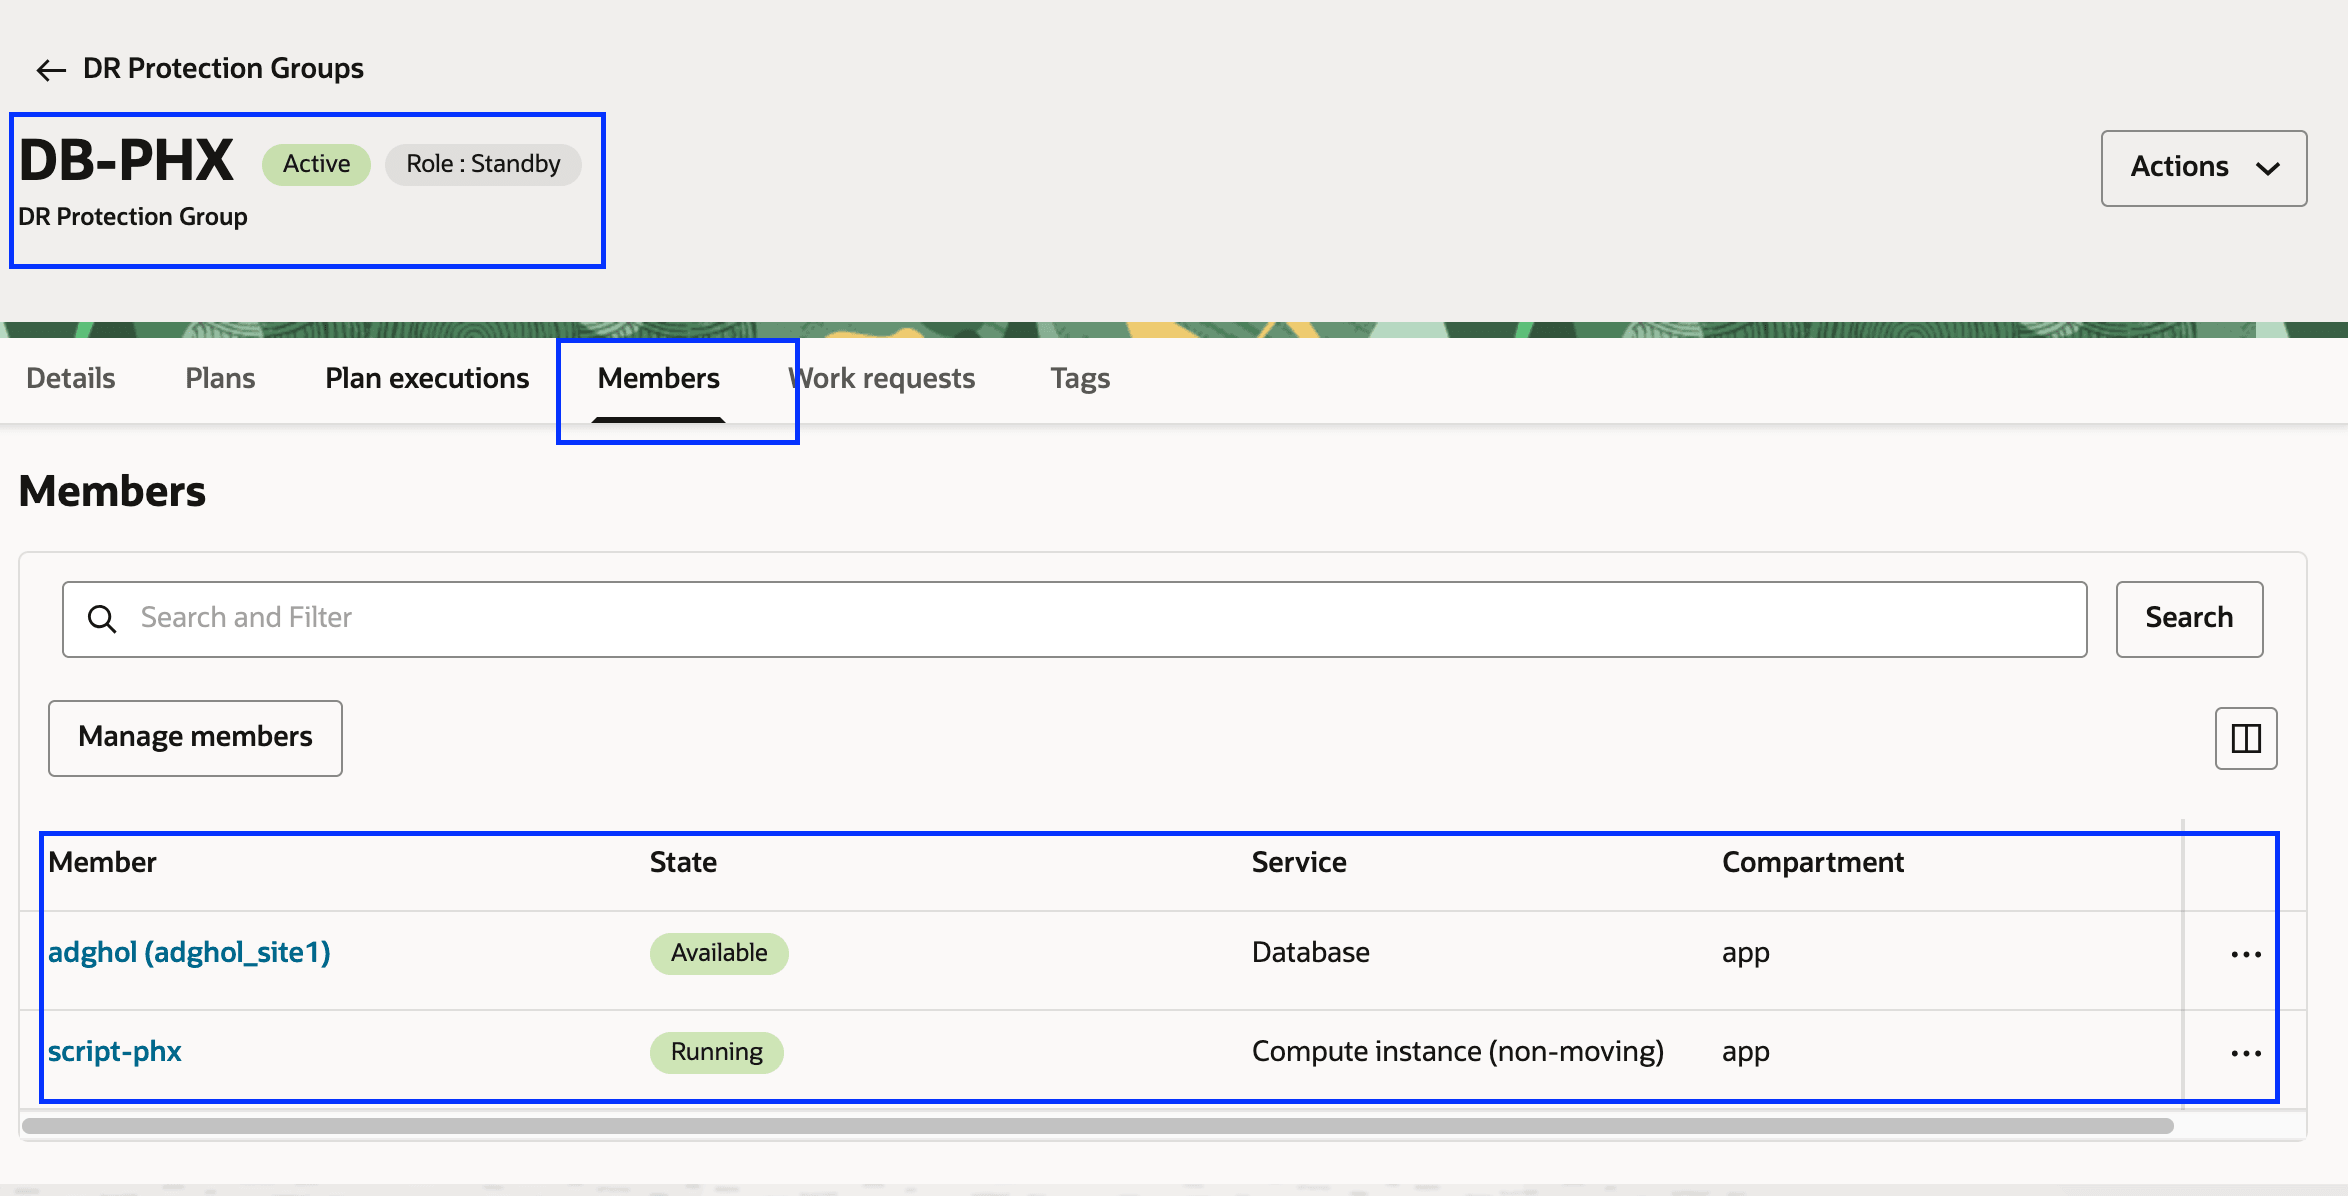Click the magnifier icon in search box

pos(102,619)
